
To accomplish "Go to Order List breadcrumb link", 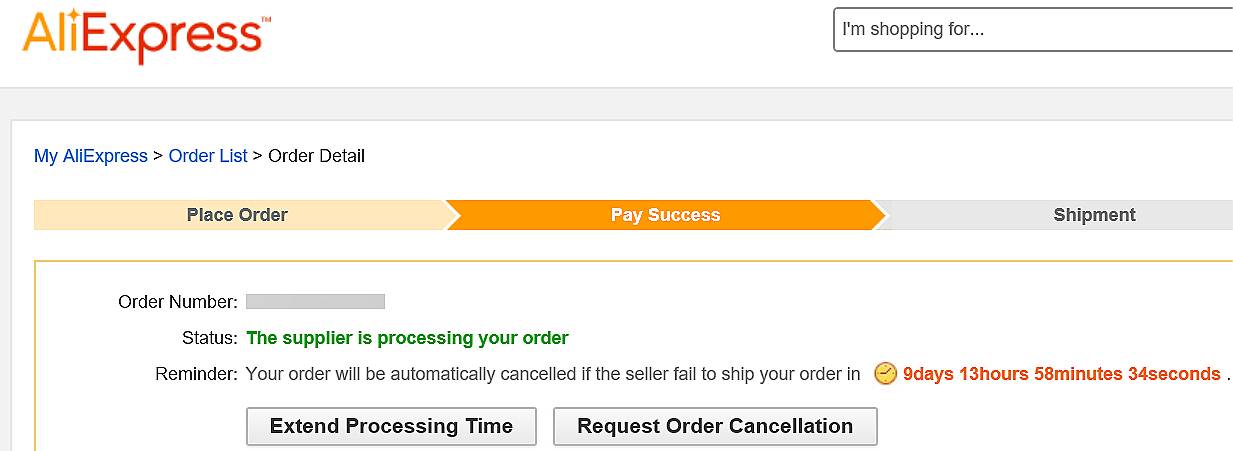I will click(208, 156).
